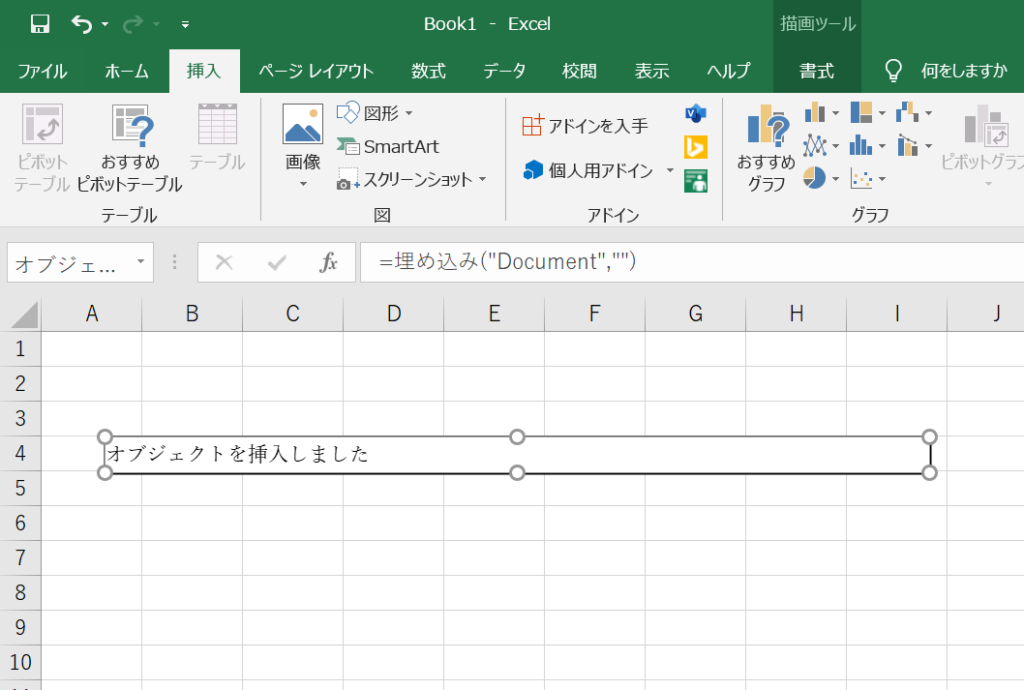Open the 書式 tab under 描画ツール
This screenshot has height=690, width=1024.
[815, 71]
